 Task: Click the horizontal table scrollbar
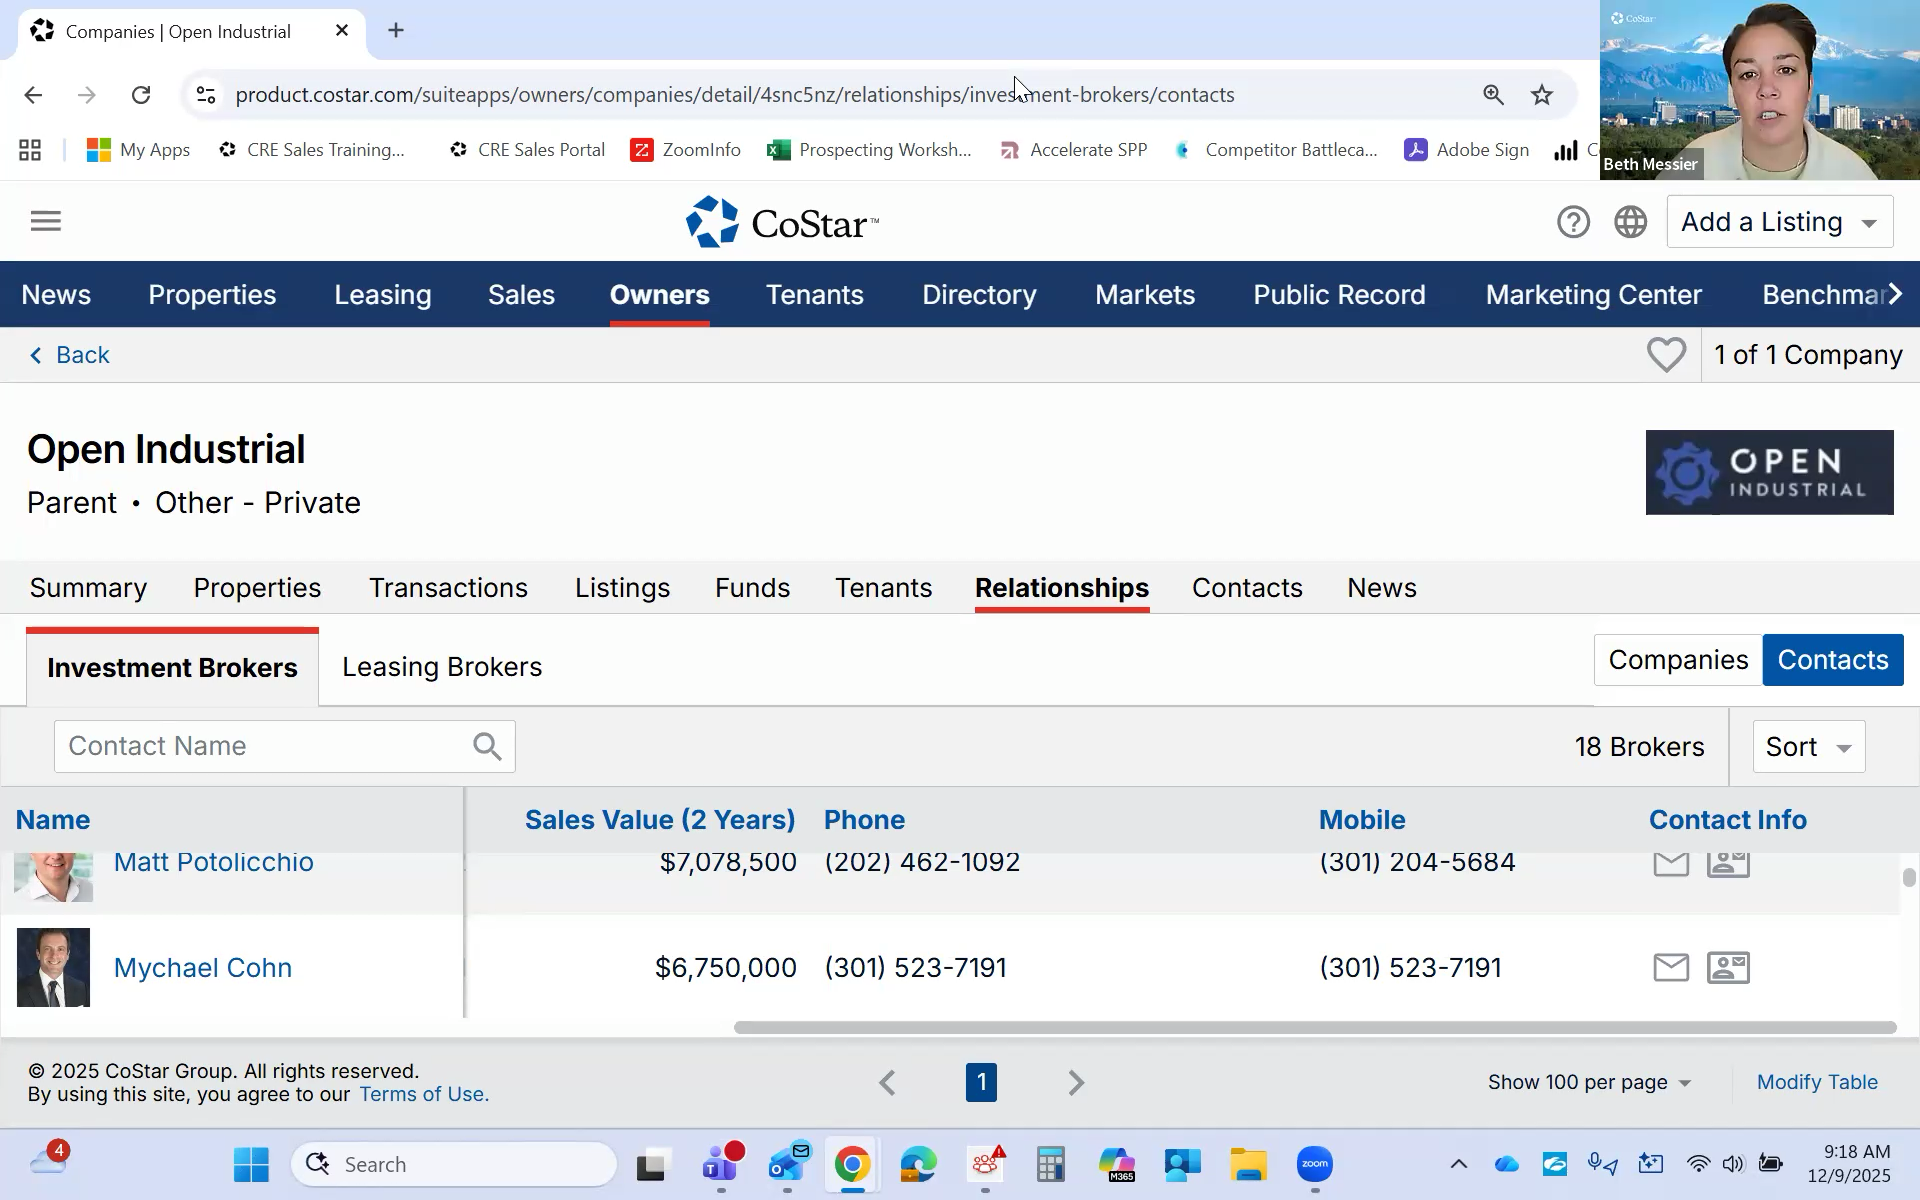[1315, 1028]
